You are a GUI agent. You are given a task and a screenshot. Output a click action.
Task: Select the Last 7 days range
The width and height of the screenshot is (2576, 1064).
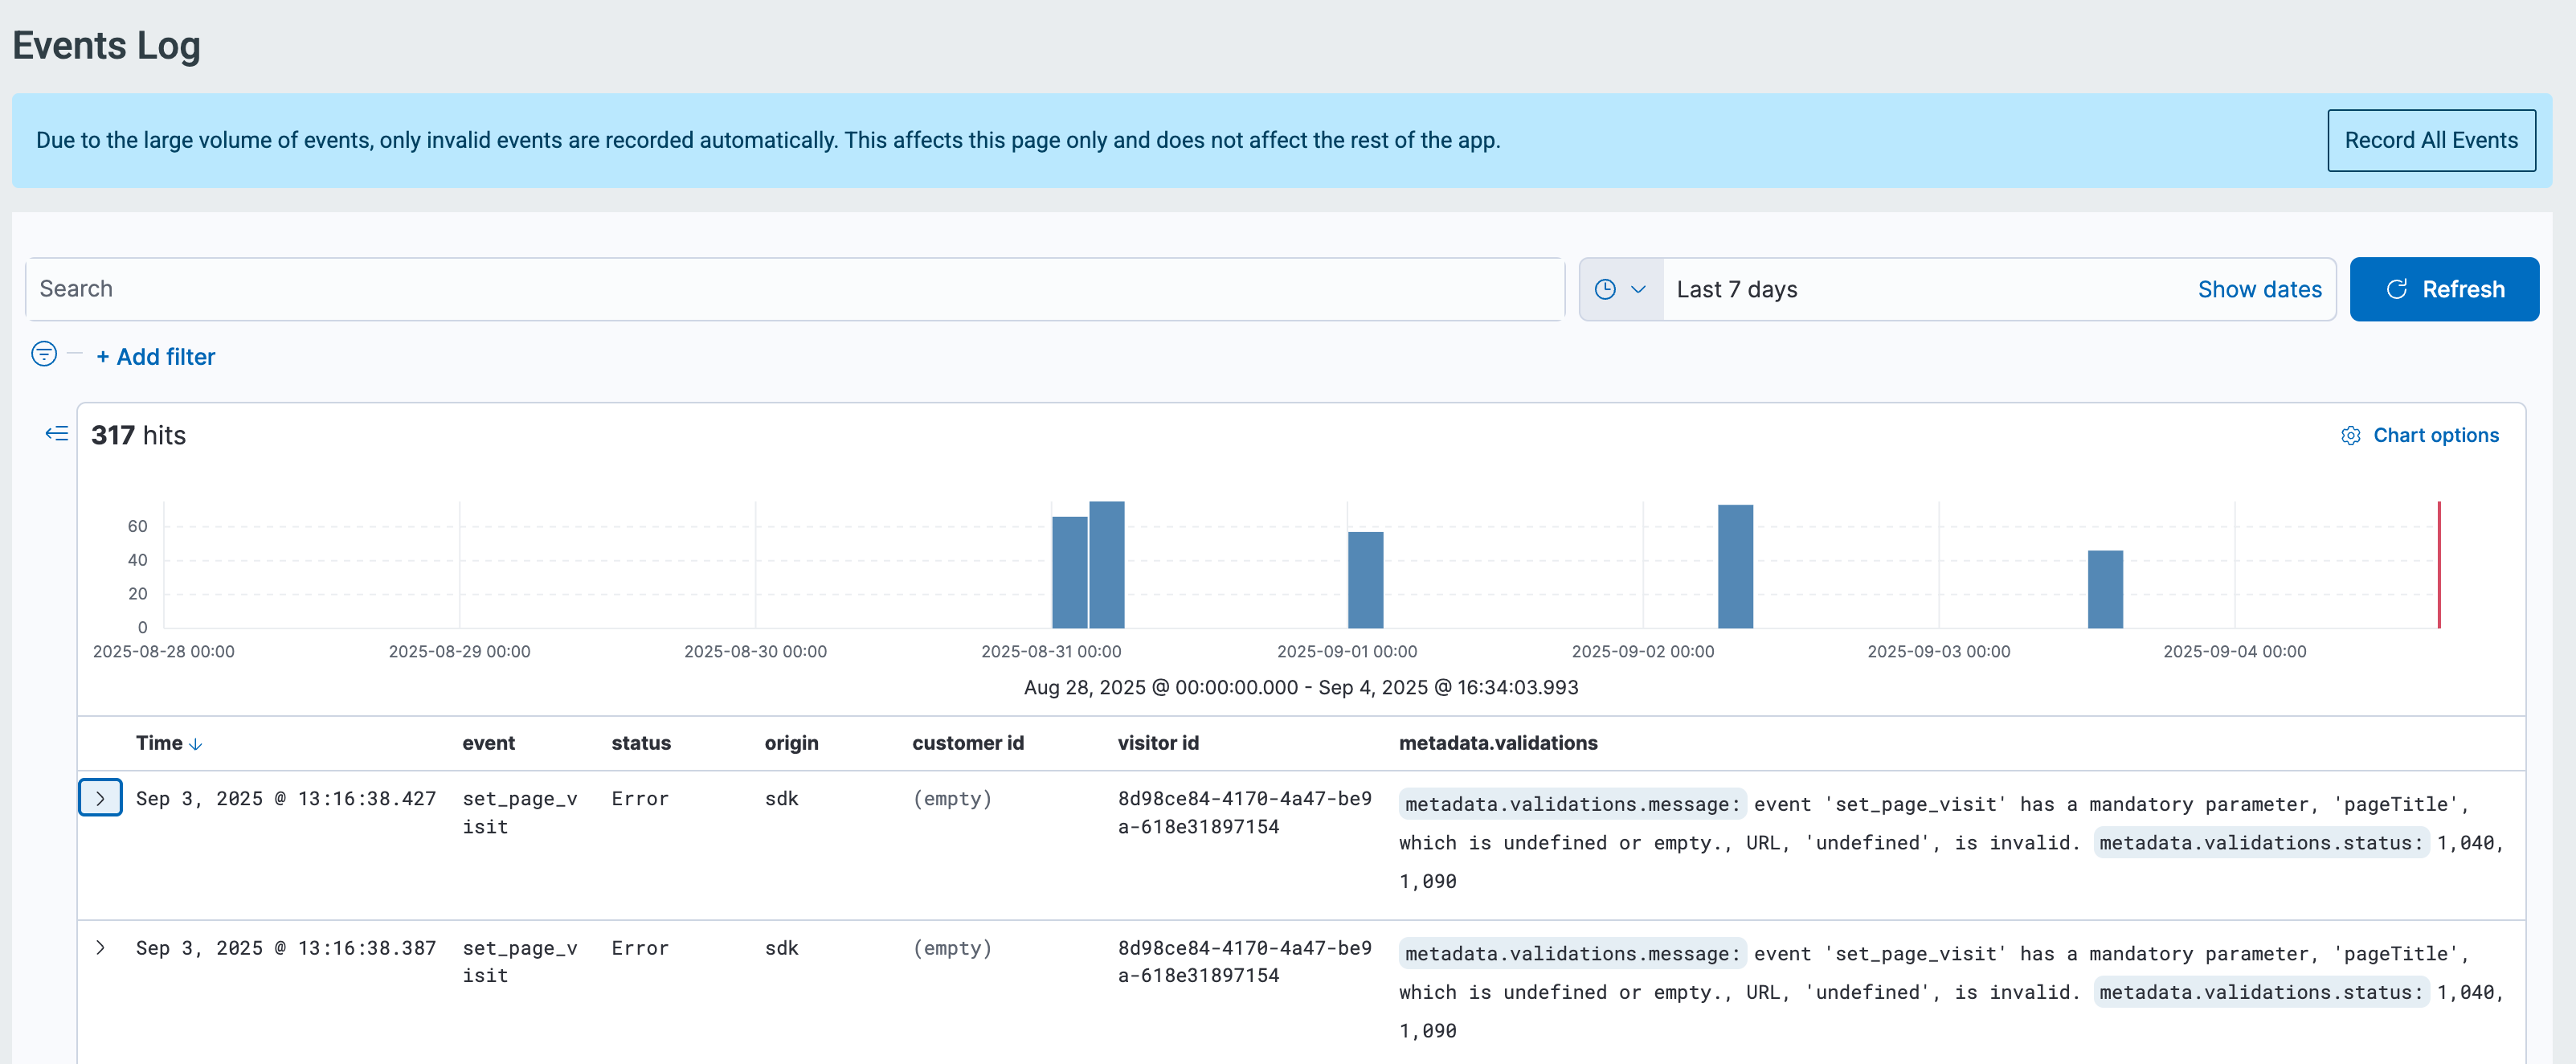click(1737, 289)
